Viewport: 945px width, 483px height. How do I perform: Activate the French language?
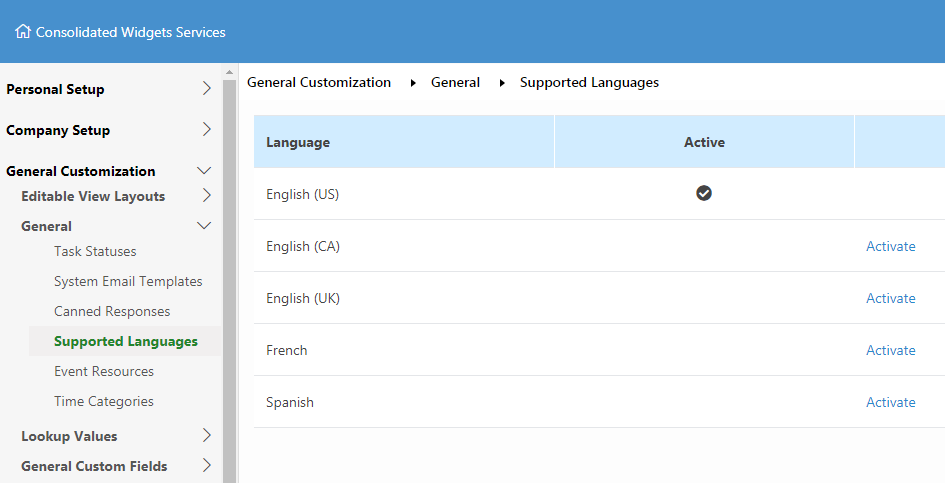pos(891,350)
